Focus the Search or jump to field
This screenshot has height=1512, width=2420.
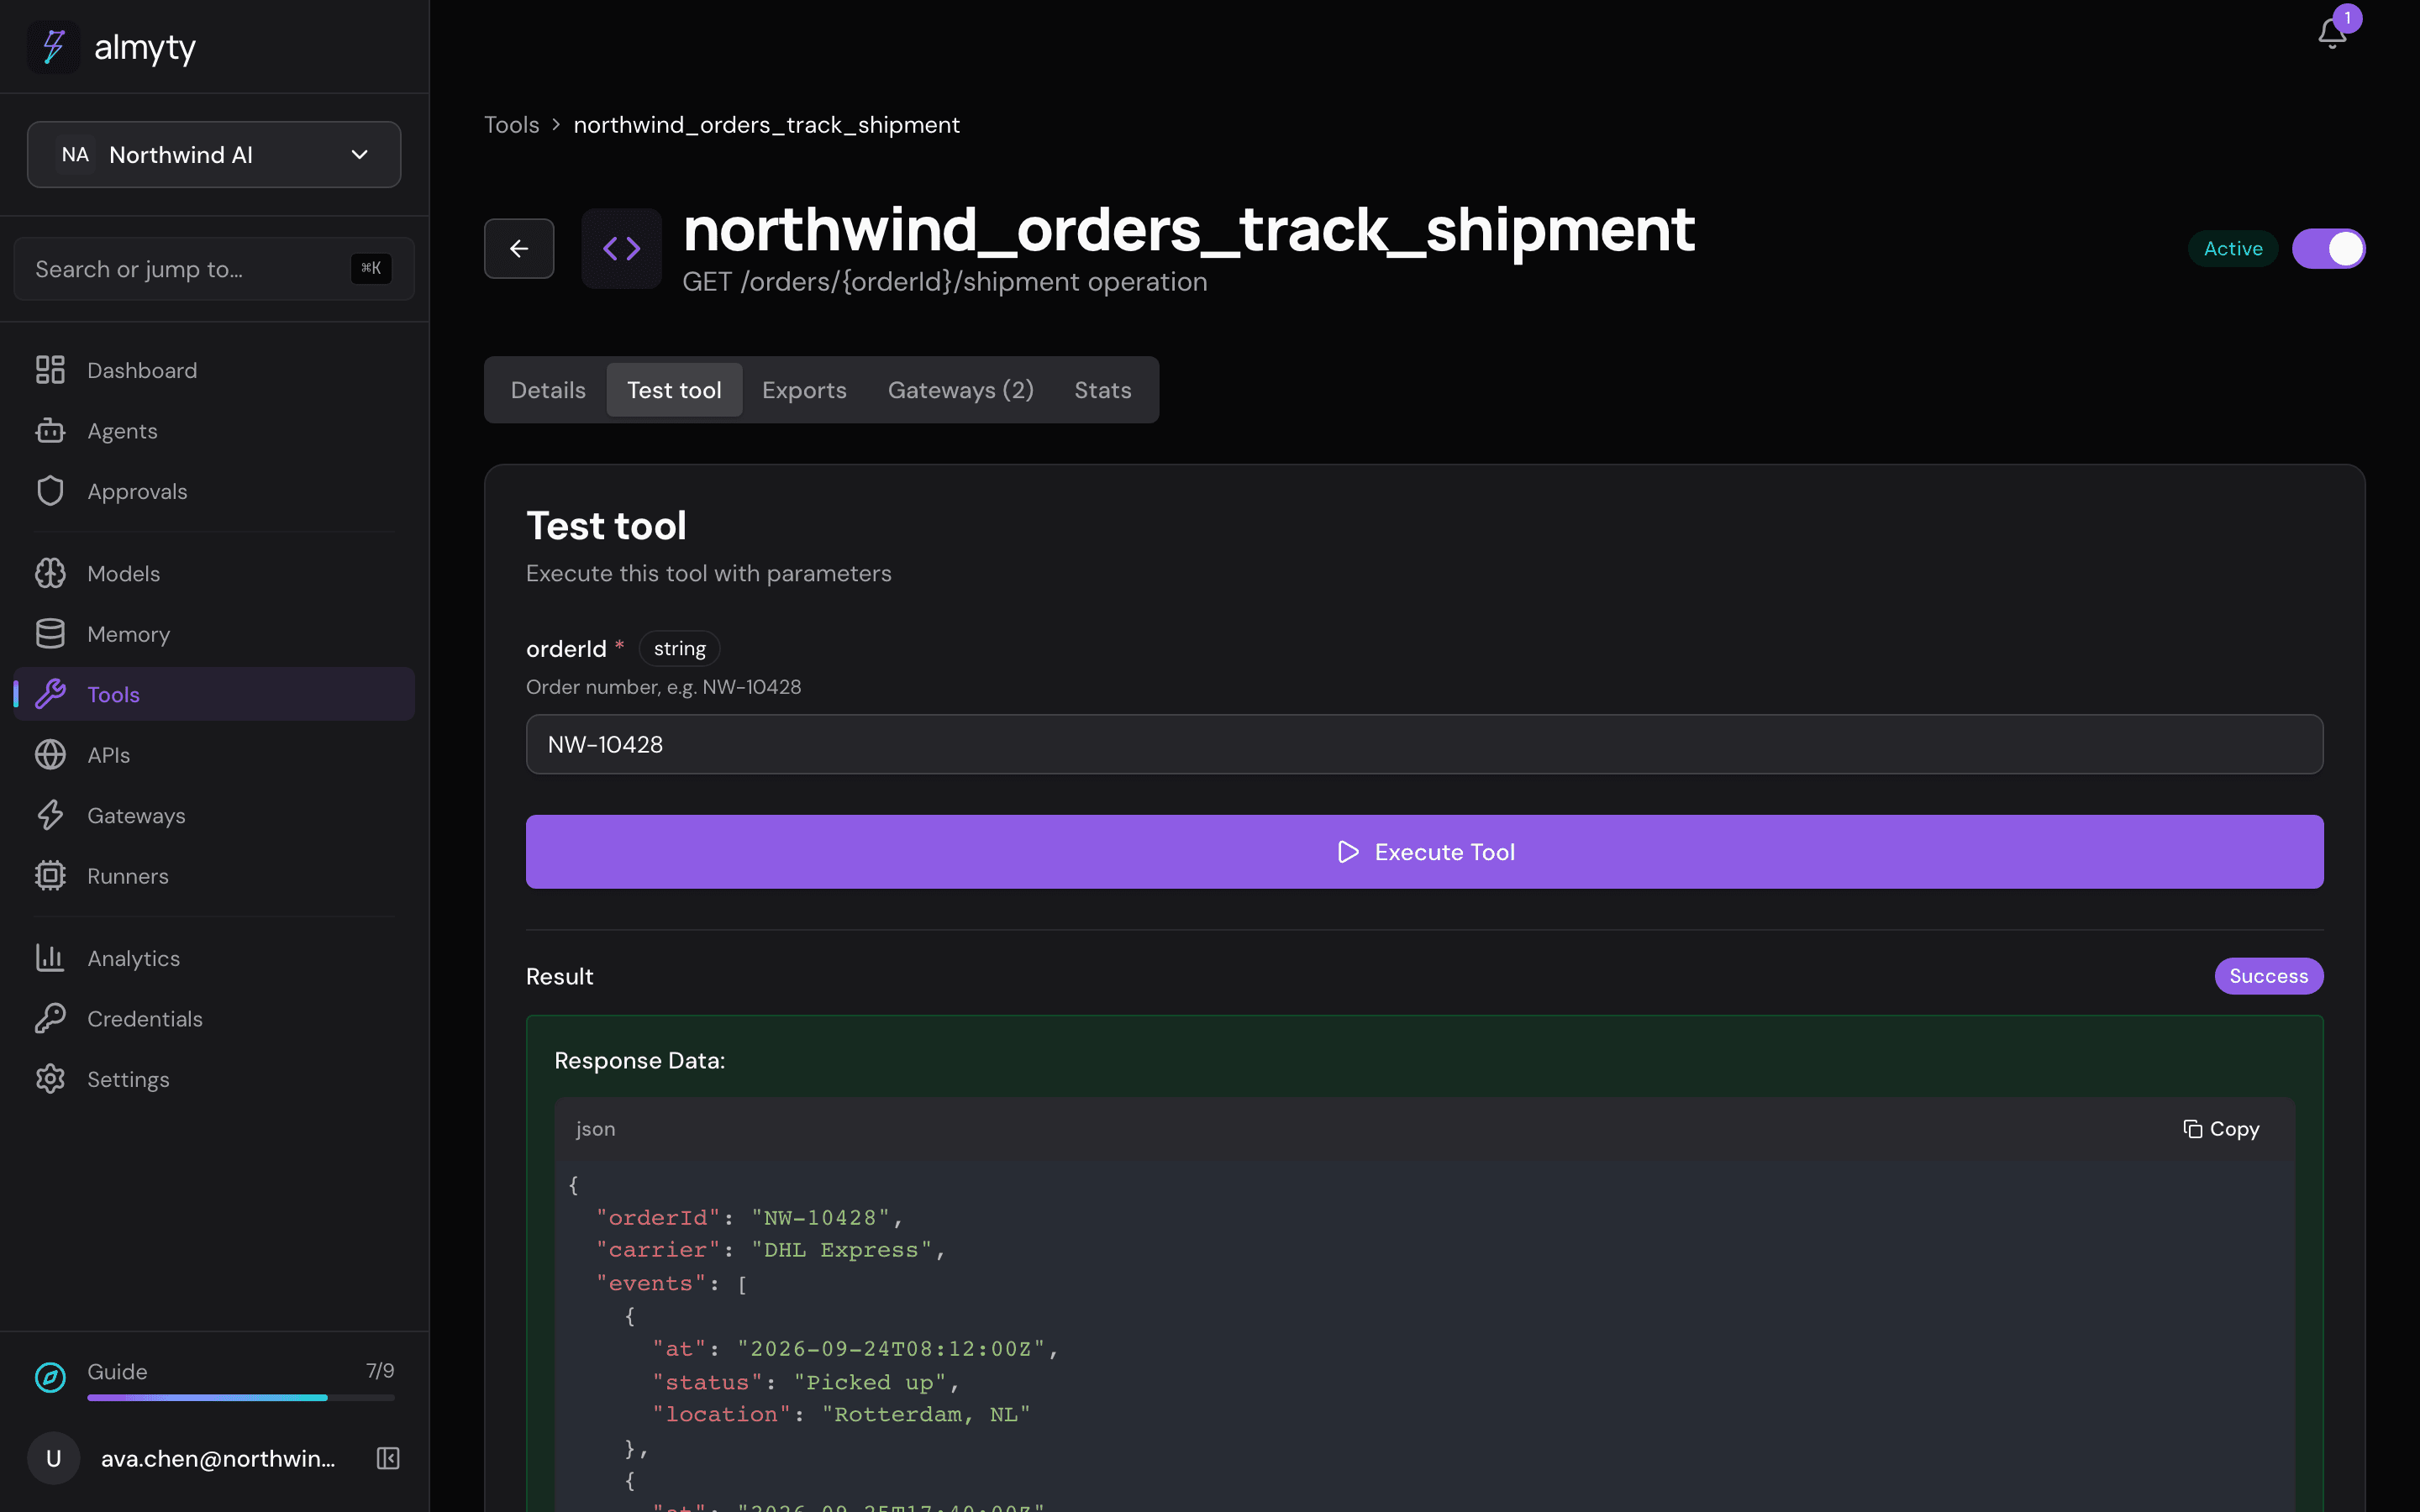tap(214, 269)
